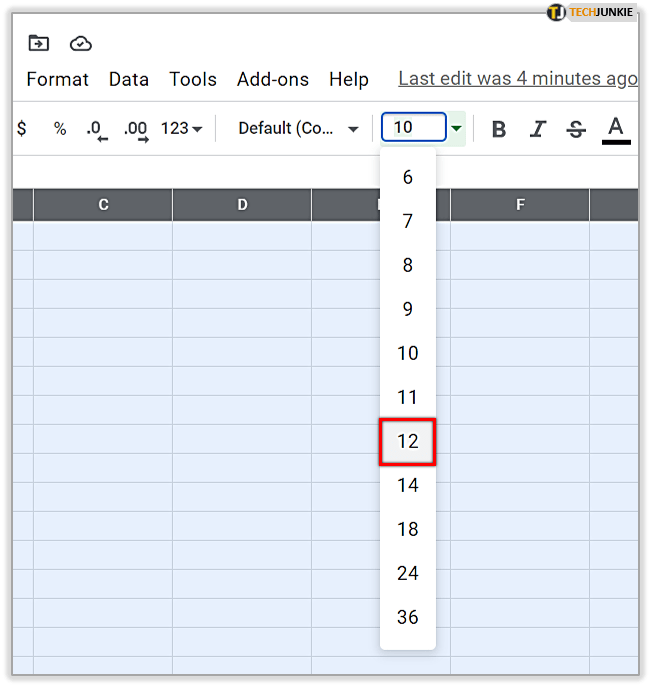Click the font size input field
The image size is (651, 687).
[x=414, y=128]
